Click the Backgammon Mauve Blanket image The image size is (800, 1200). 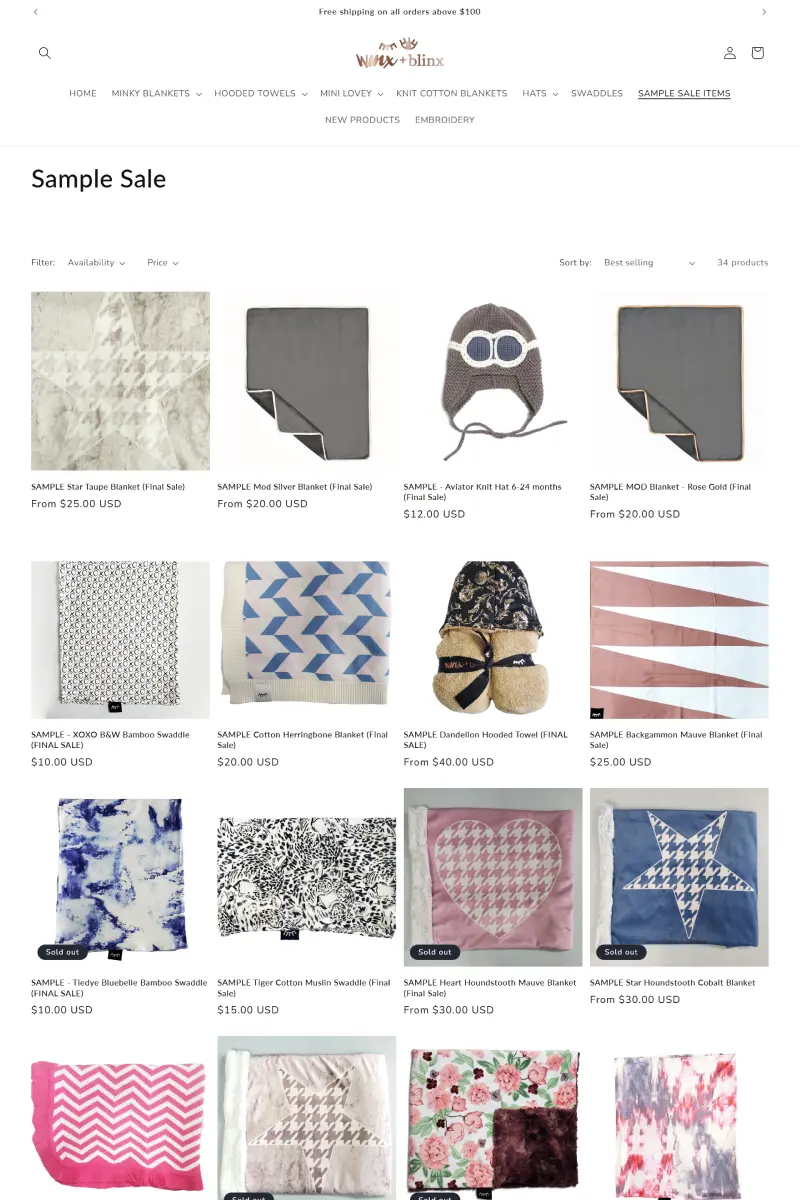click(x=679, y=640)
